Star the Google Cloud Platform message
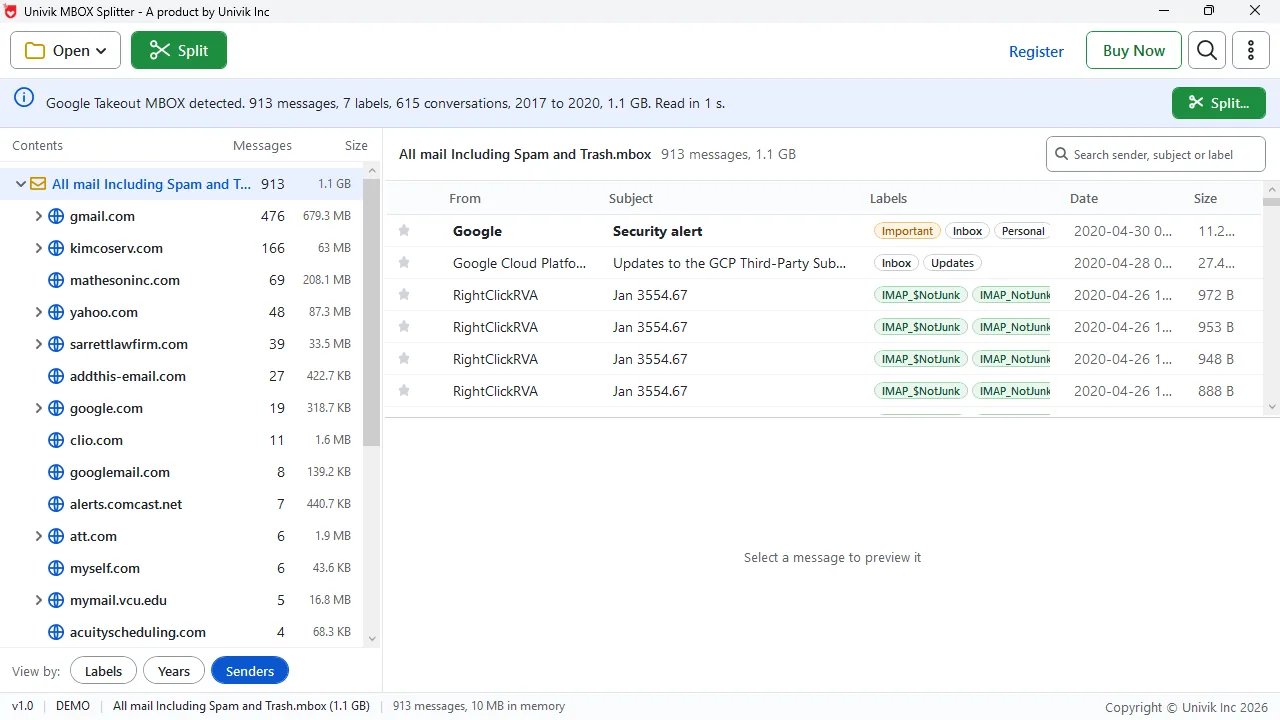The image size is (1280, 720). coord(404,263)
